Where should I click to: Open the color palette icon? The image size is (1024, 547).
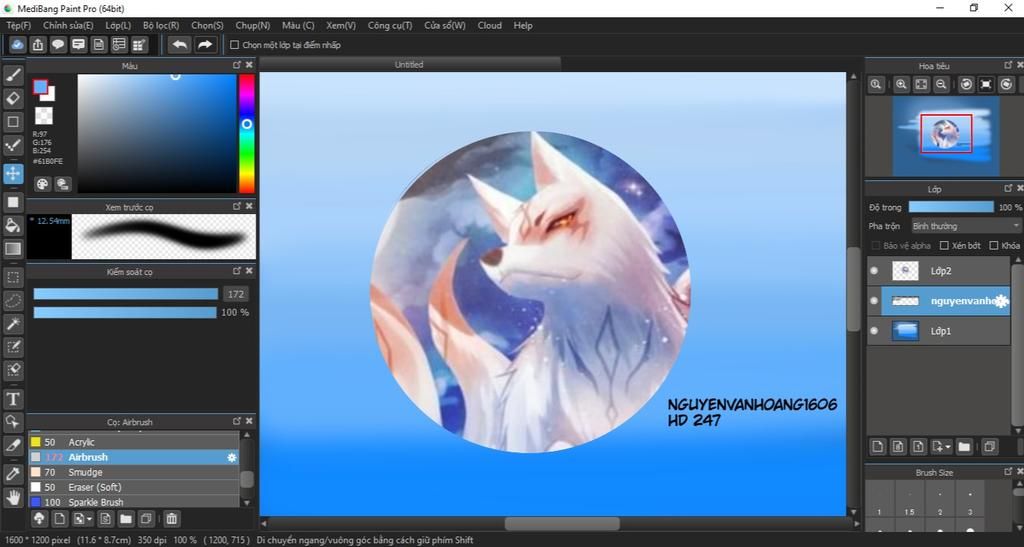pyautogui.click(x=42, y=184)
